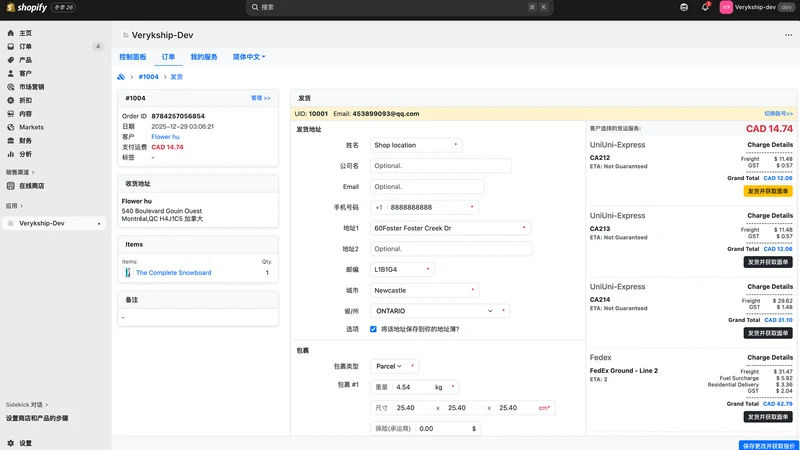Click the three-dot more actions menu
Screen dimensions: 800x450
[788, 35]
